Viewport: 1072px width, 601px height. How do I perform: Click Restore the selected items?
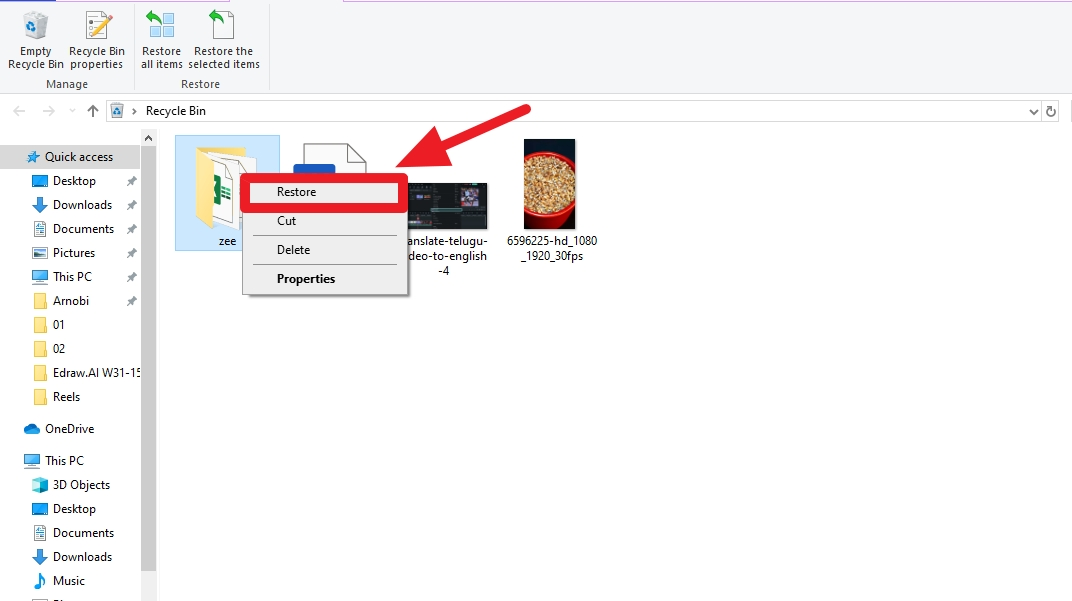[x=224, y=41]
